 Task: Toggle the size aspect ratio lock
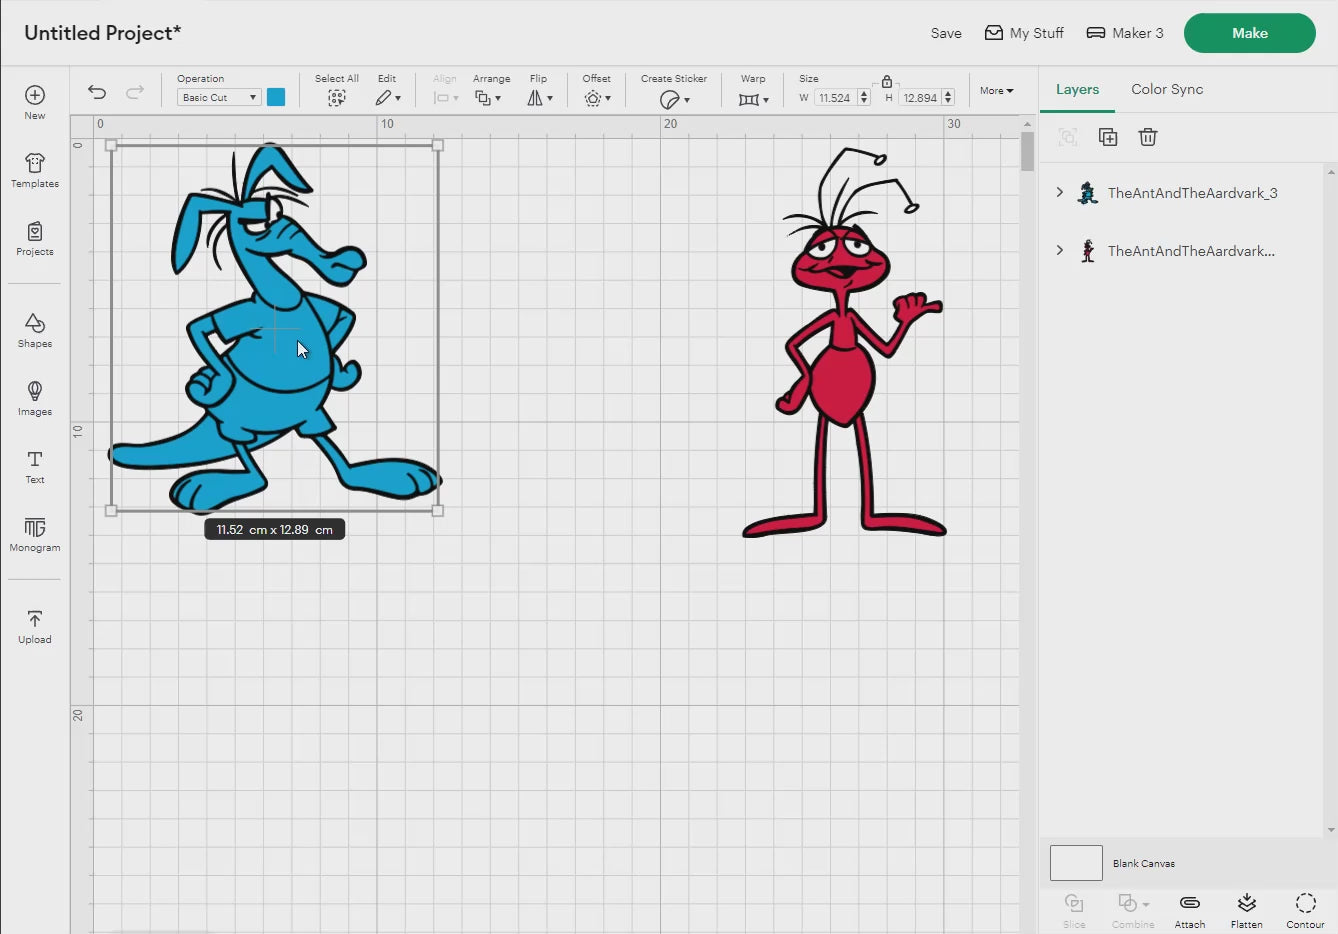click(887, 81)
